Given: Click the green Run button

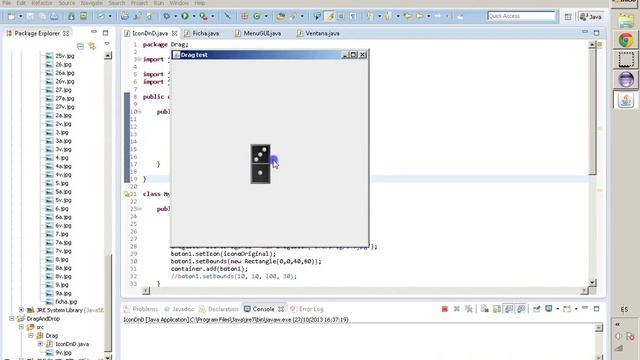Looking at the screenshot, I should click(x=185, y=16).
